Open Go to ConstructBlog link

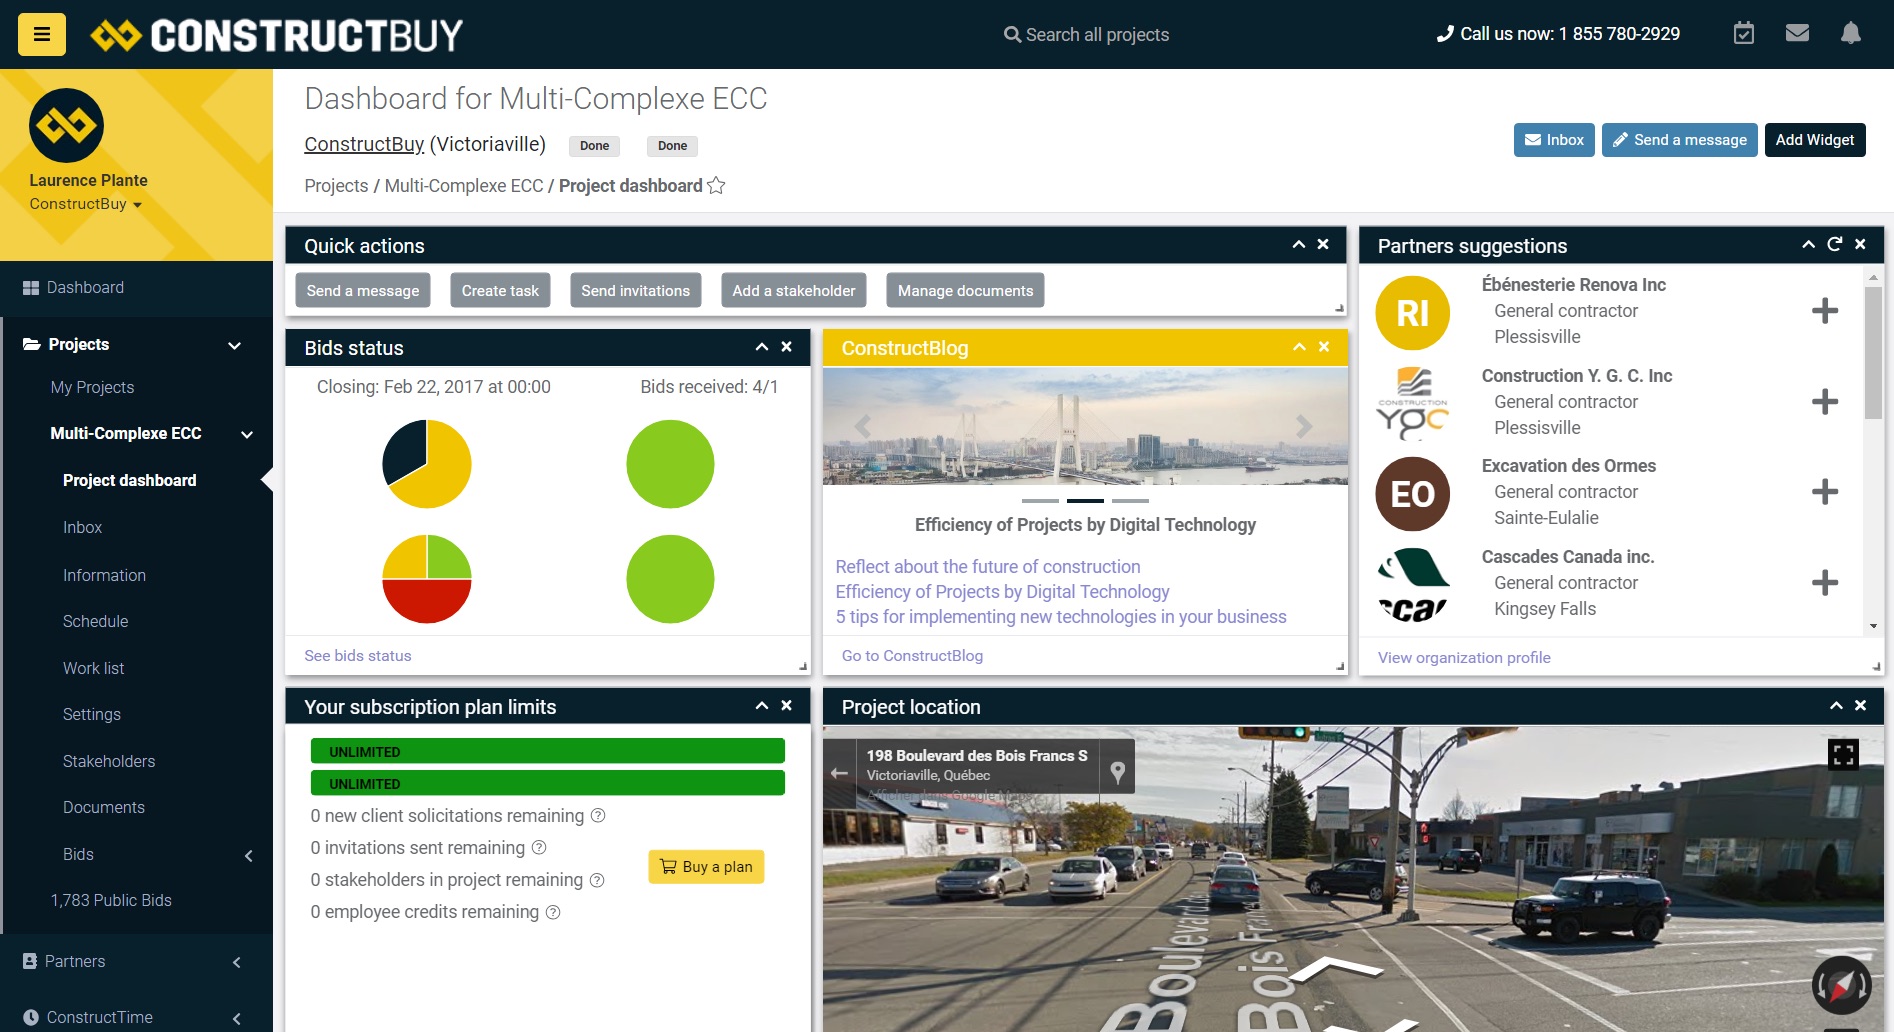(x=912, y=656)
